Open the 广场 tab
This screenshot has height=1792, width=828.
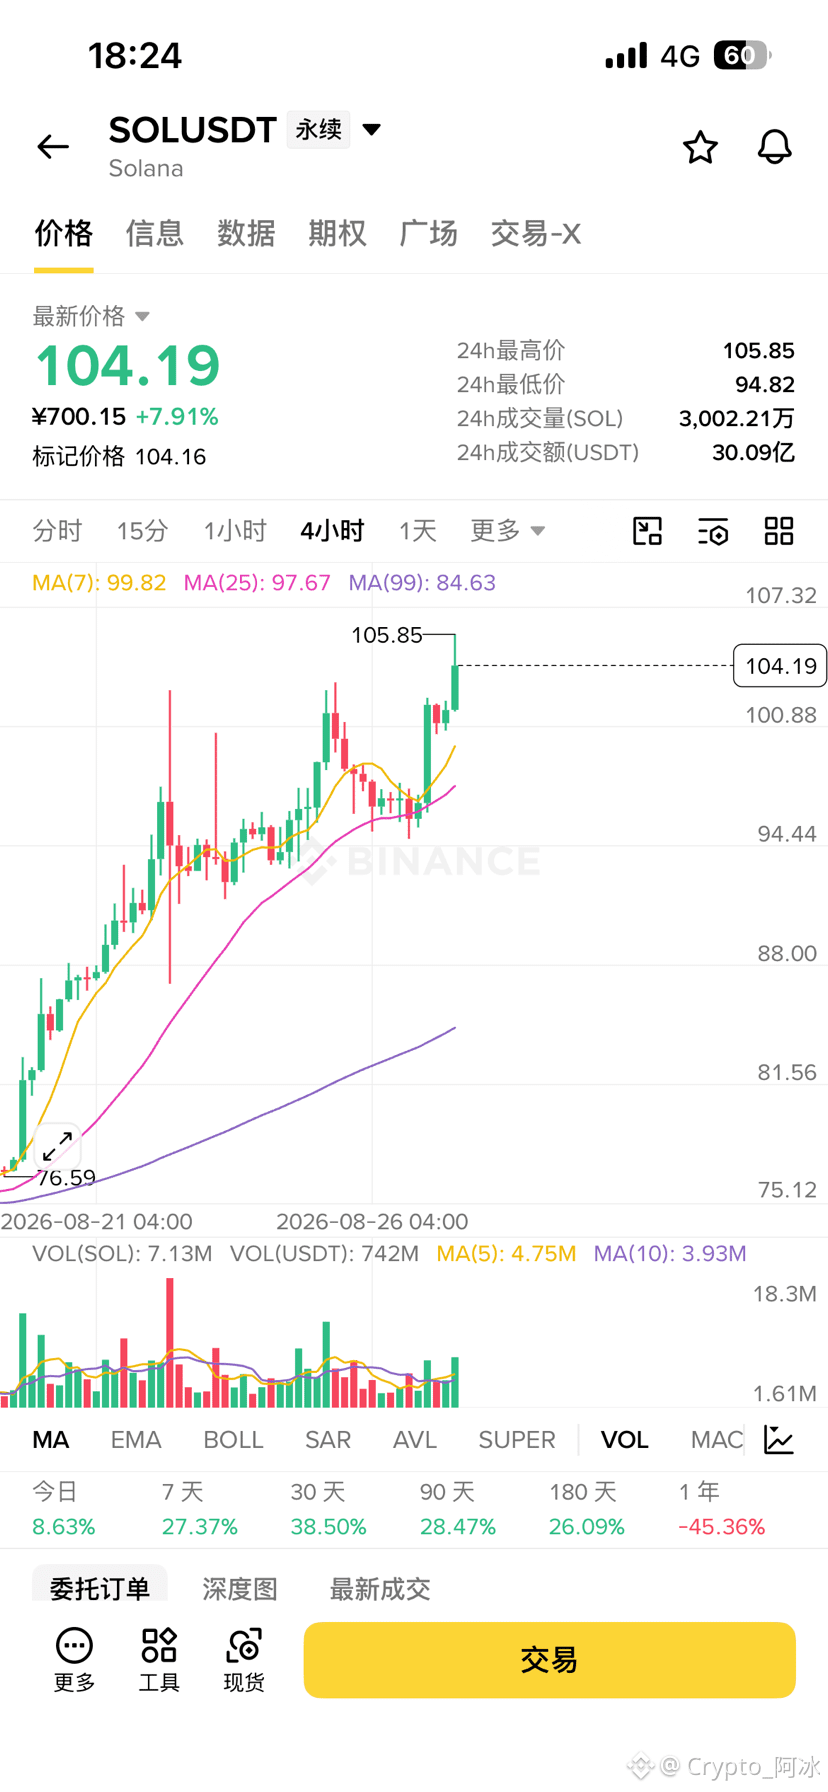pos(428,234)
